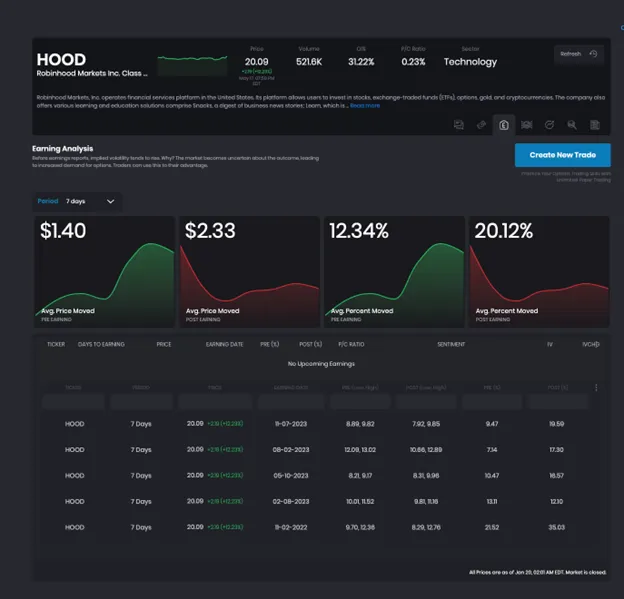Sort by EARNING DATE header in upcoming table

[224, 344]
